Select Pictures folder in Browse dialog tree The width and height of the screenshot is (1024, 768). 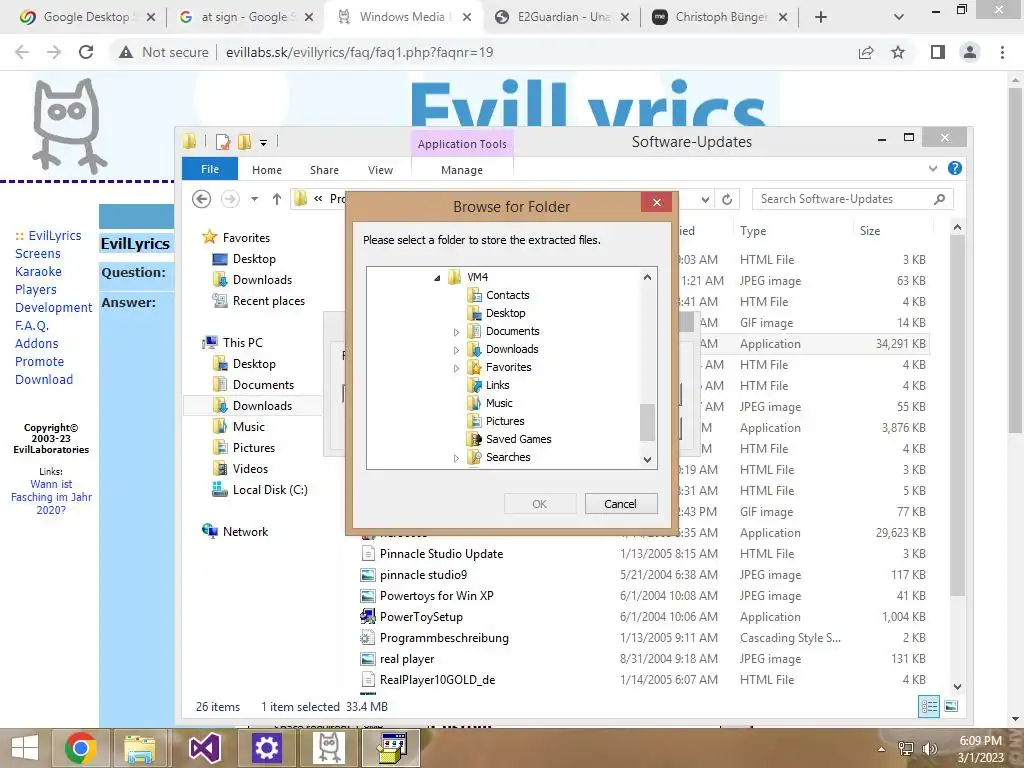(x=505, y=421)
